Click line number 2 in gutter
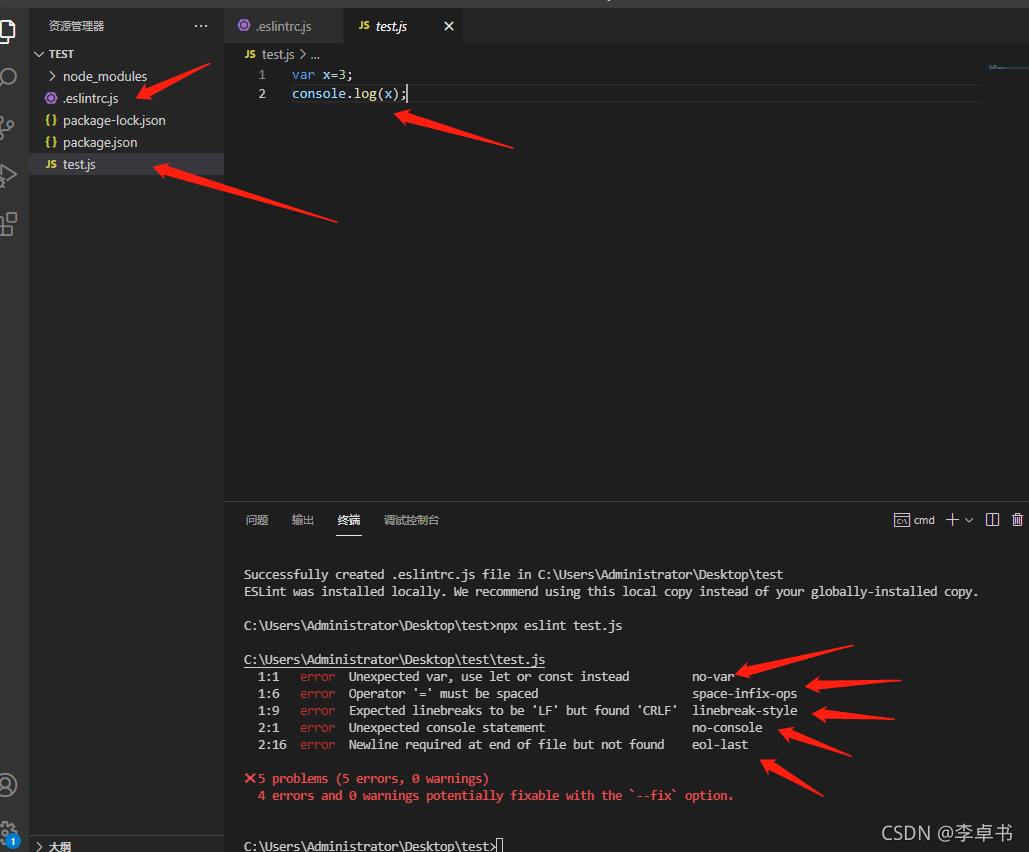This screenshot has height=852, width=1029. [x=262, y=94]
